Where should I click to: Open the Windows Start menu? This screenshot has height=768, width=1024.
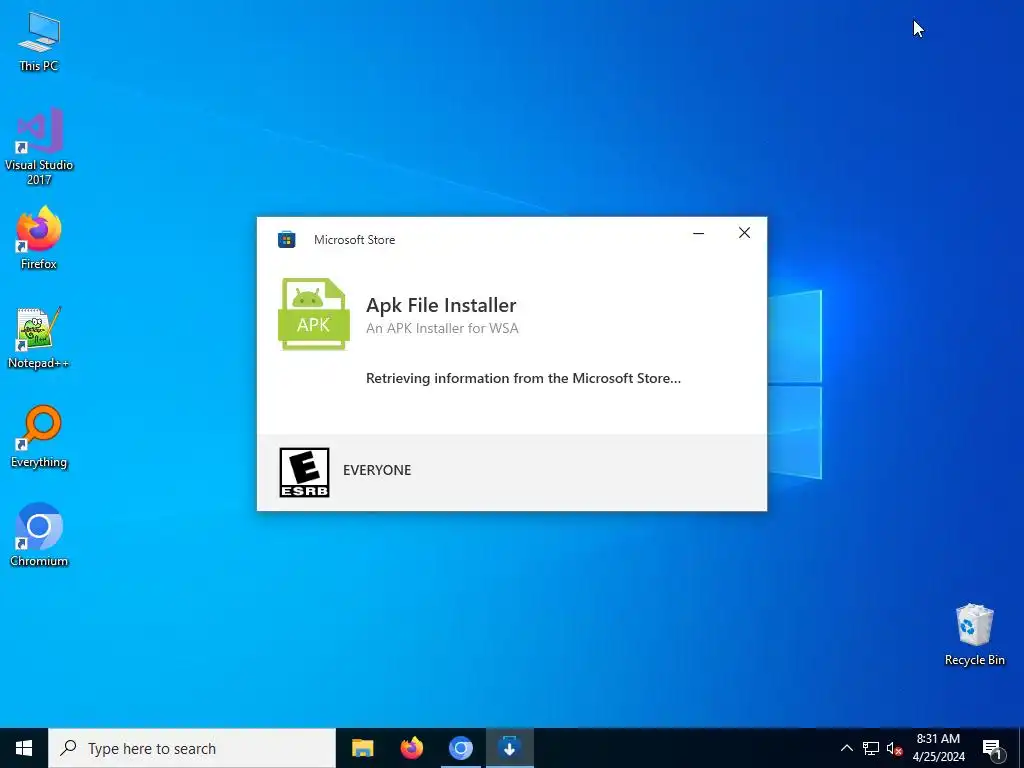pos(24,748)
